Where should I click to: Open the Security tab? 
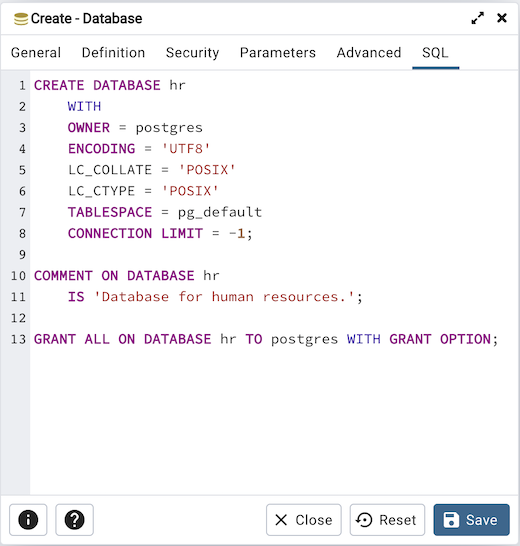[193, 53]
